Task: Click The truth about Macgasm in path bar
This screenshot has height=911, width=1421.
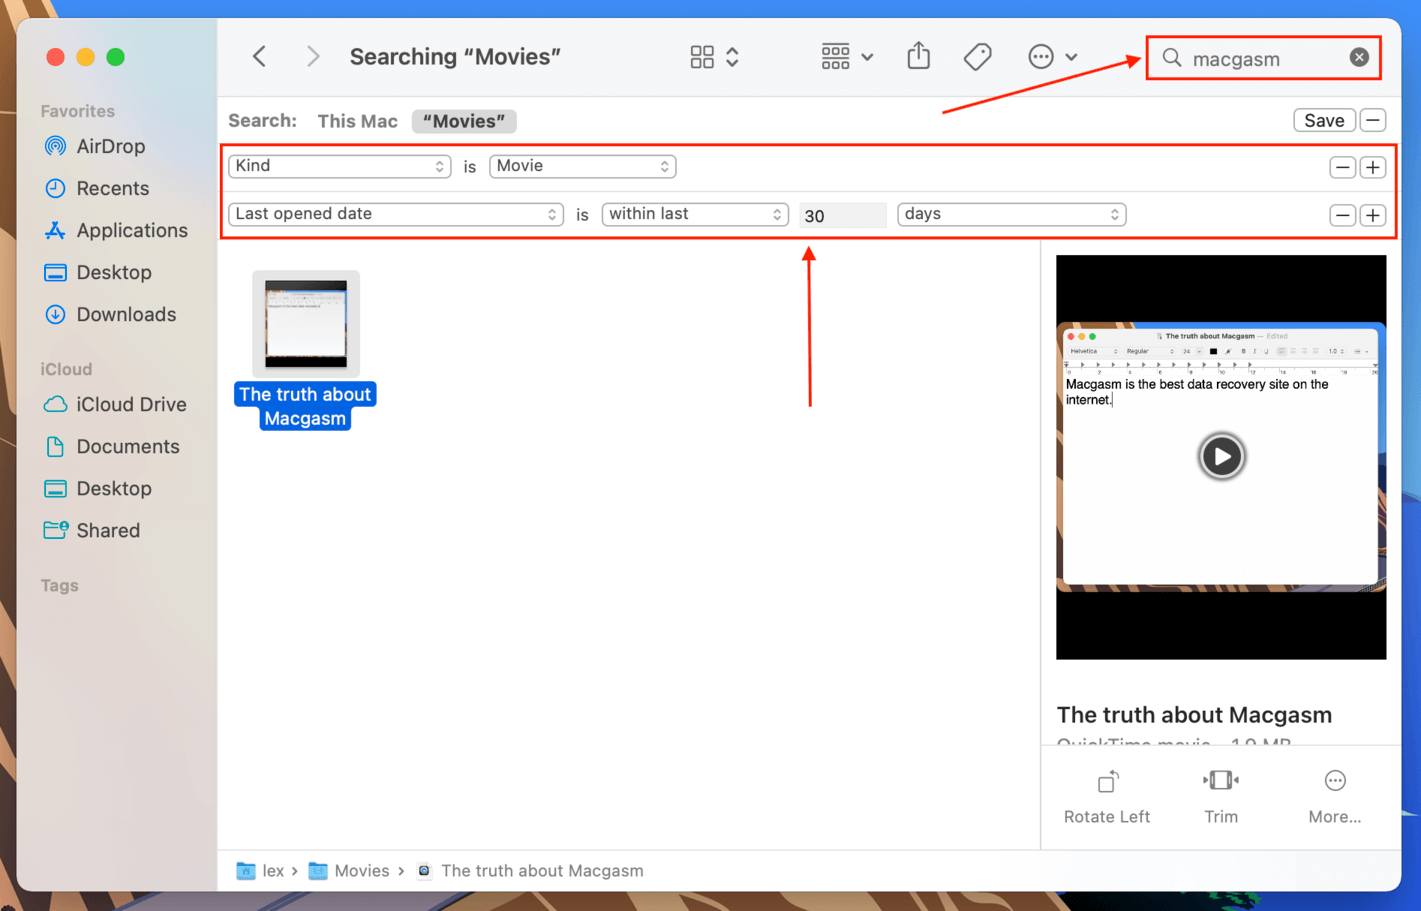Action: pos(530,871)
